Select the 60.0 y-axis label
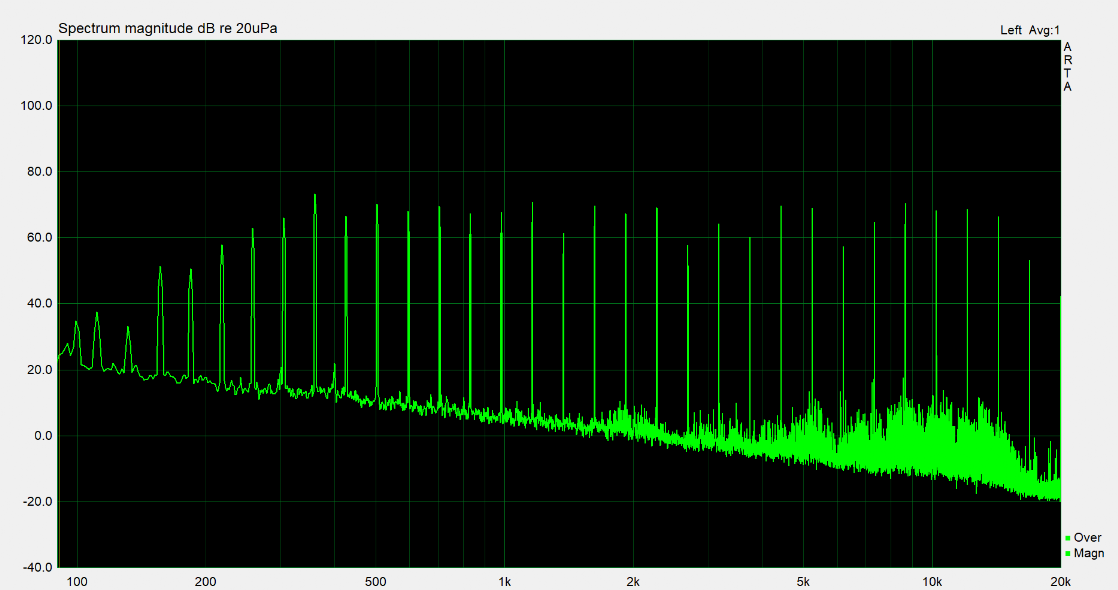 (x=40, y=238)
